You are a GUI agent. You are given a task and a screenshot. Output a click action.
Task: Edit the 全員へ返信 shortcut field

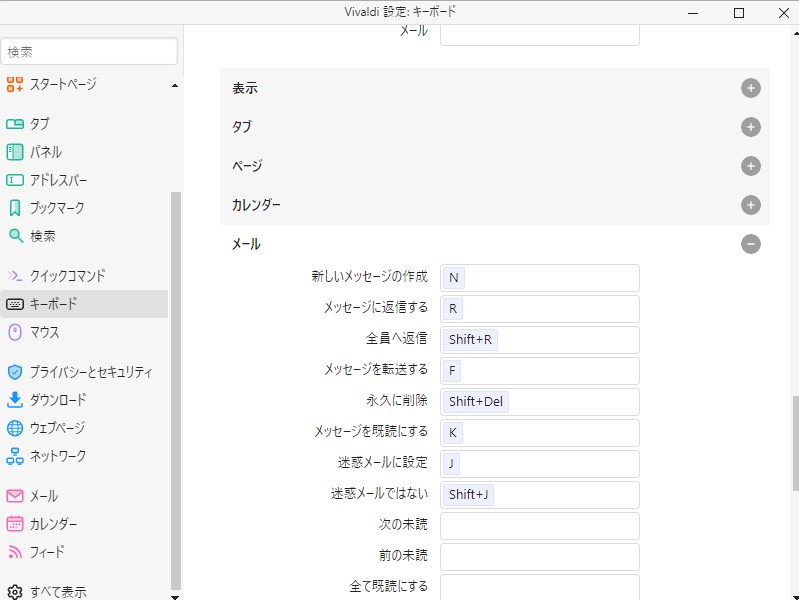pos(540,340)
